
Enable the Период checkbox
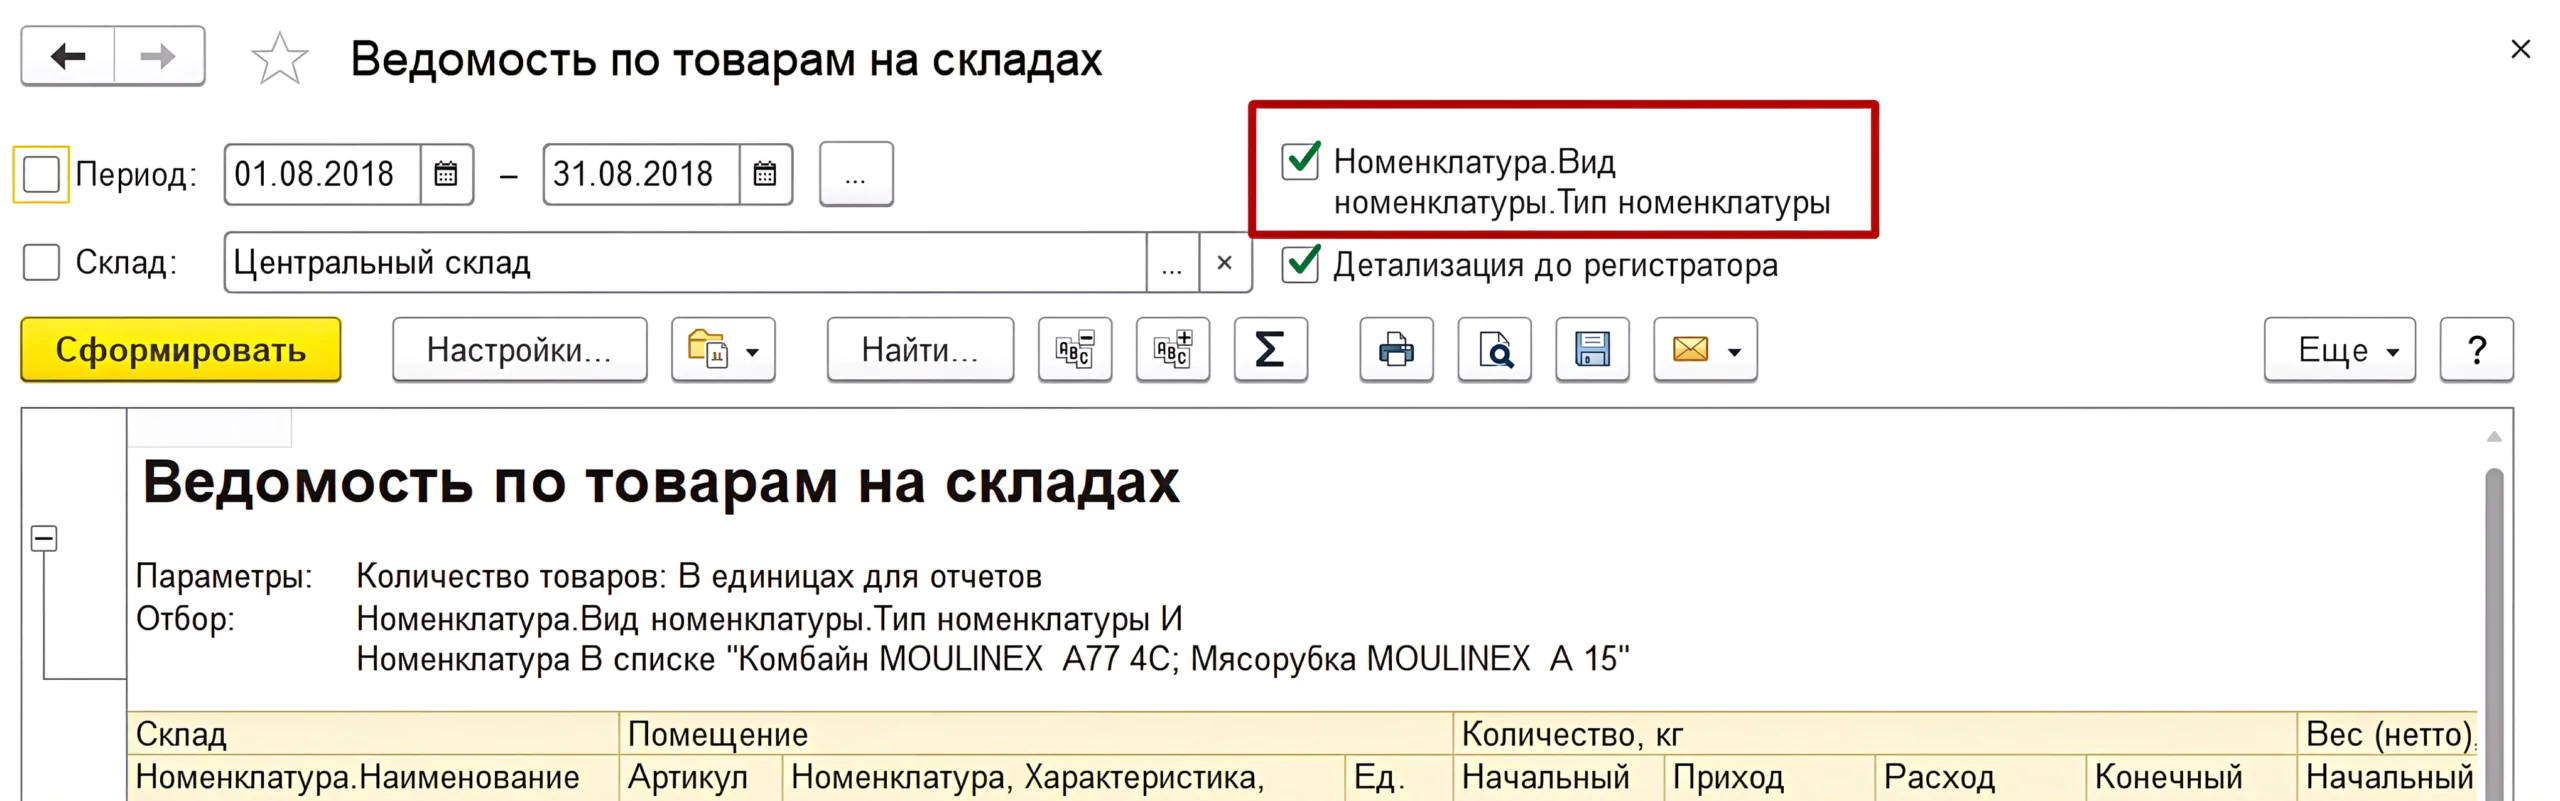pyautogui.click(x=41, y=174)
